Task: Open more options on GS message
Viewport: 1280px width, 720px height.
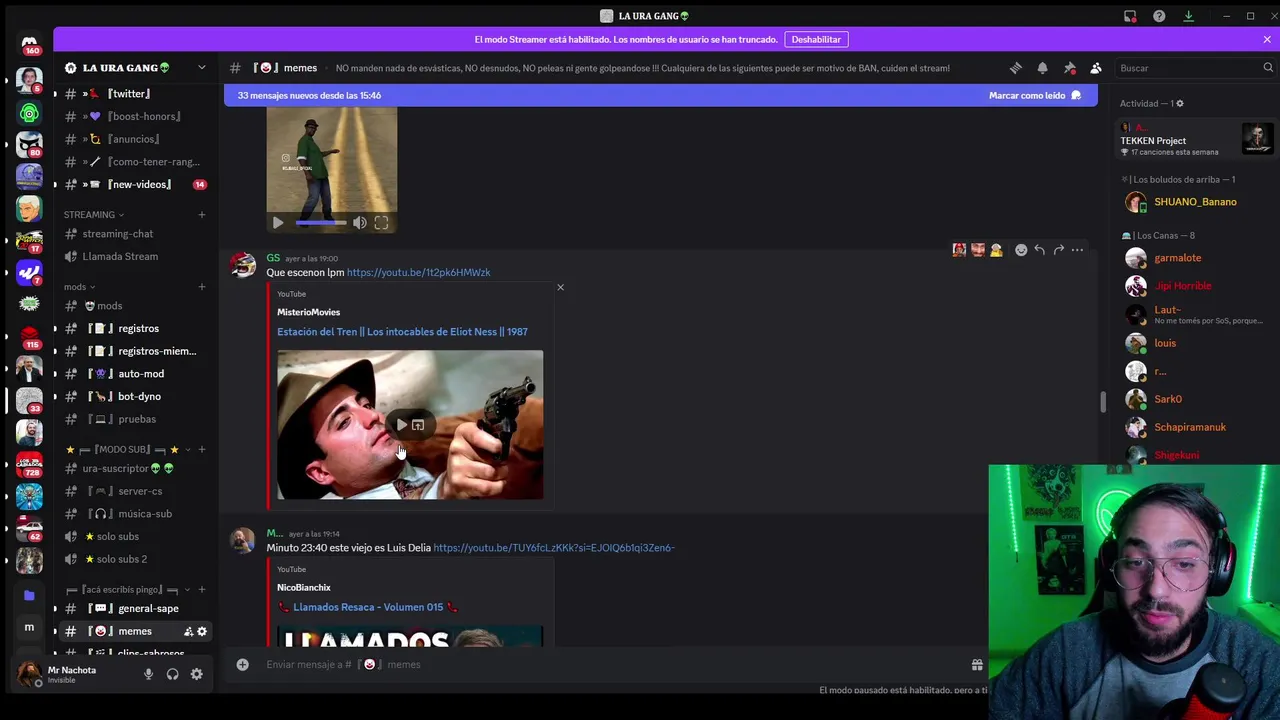Action: (1077, 250)
